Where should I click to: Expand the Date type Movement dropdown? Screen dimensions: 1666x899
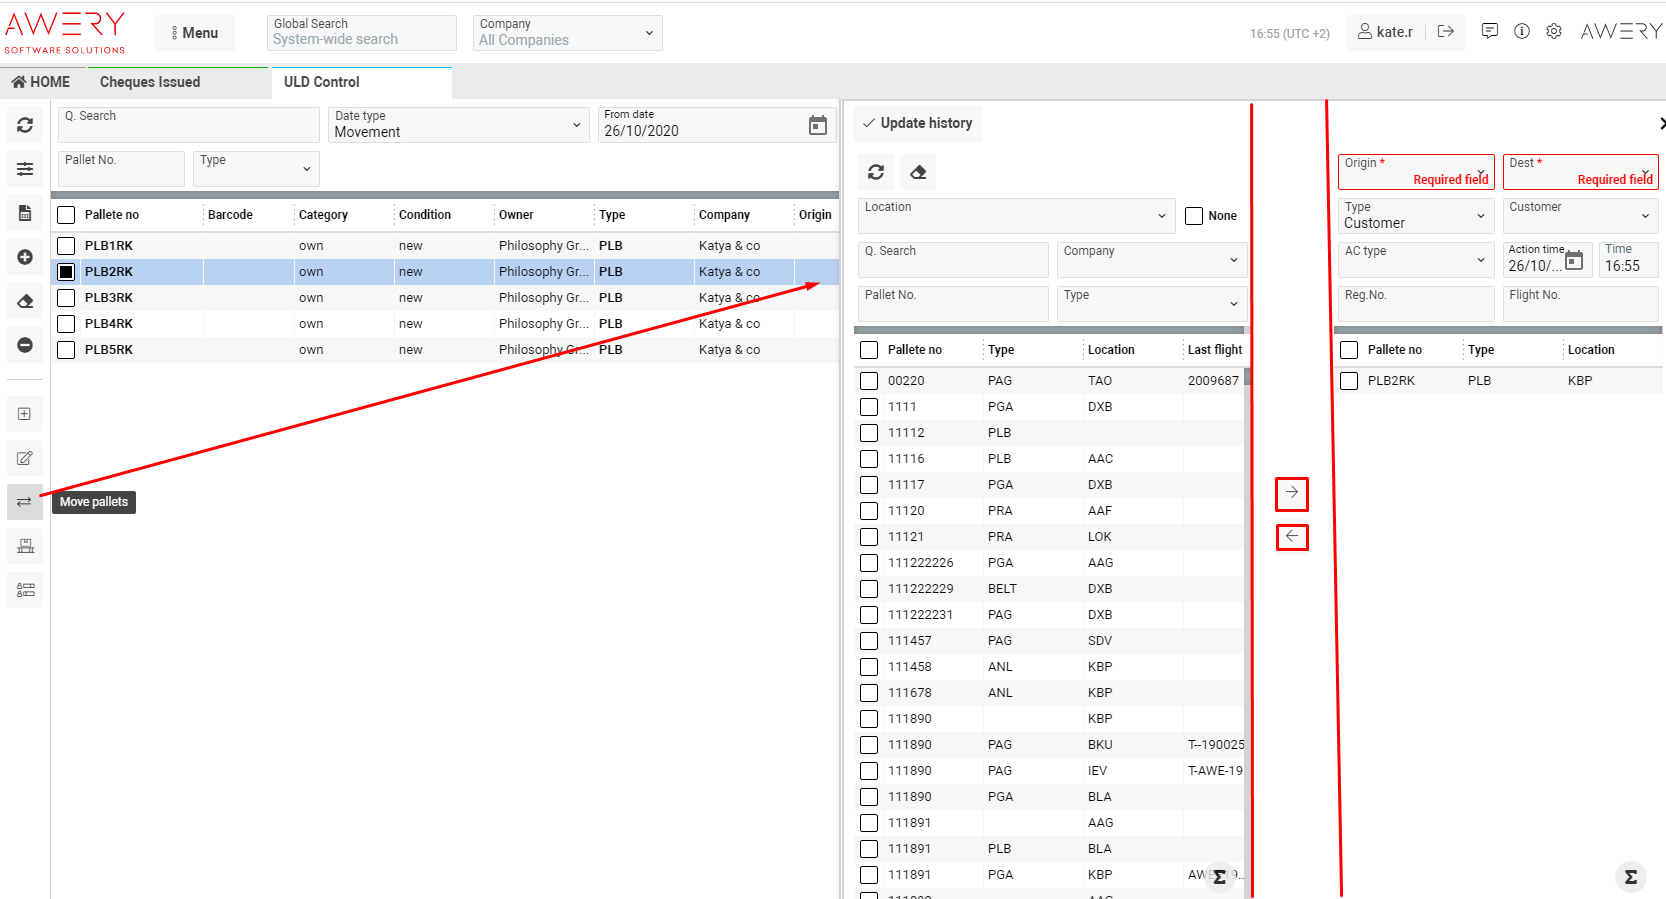coord(458,125)
